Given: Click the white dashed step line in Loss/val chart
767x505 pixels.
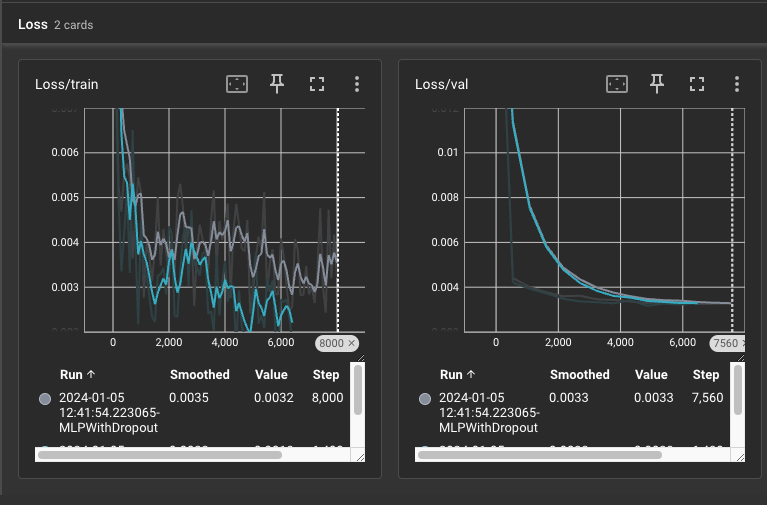Looking at the screenshot, I should tap(732, 220).
